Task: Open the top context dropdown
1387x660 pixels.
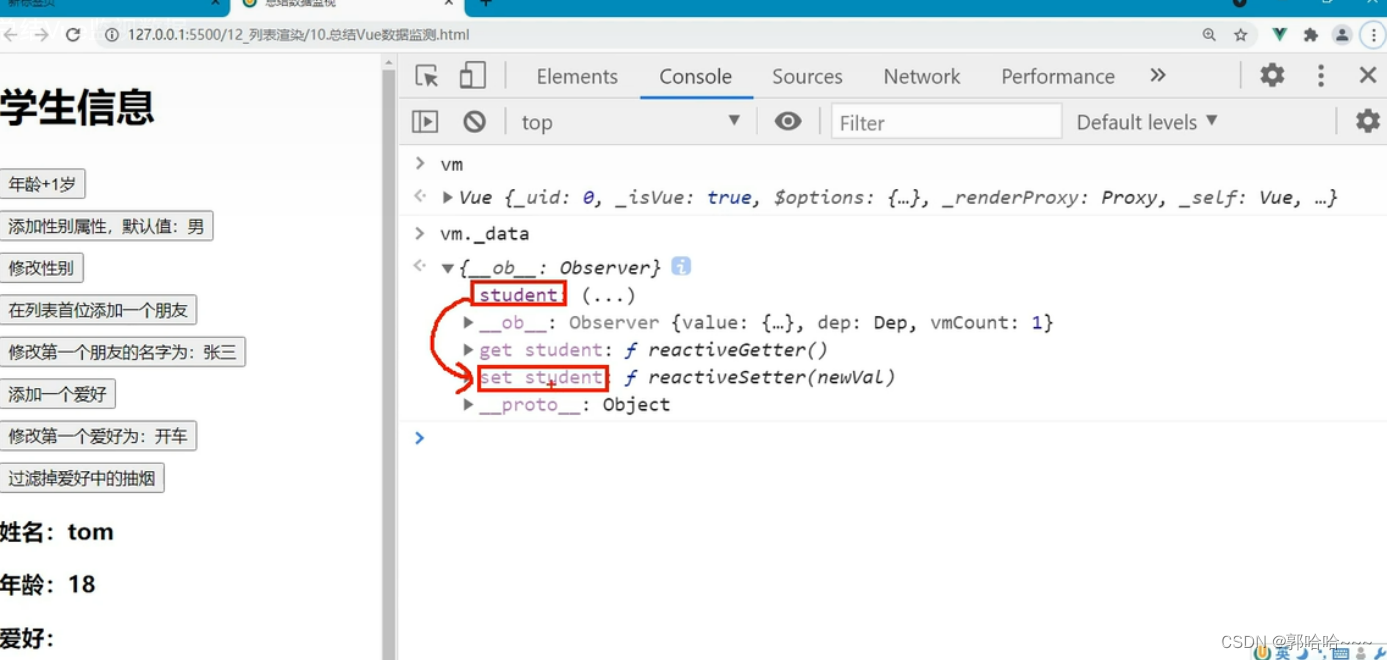Action: (x=630, y=122)
